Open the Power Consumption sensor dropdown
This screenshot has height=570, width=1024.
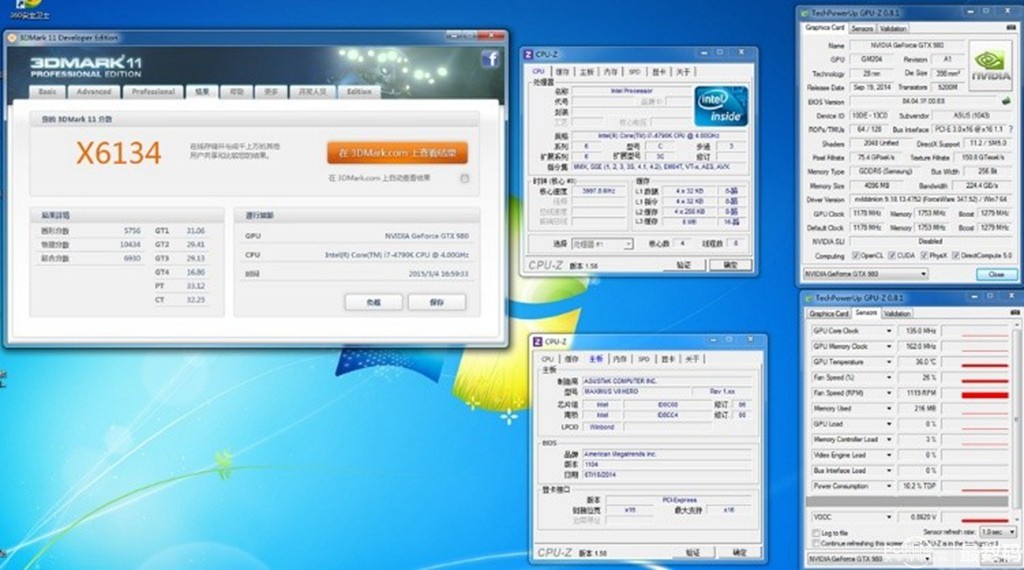(889, 486)
